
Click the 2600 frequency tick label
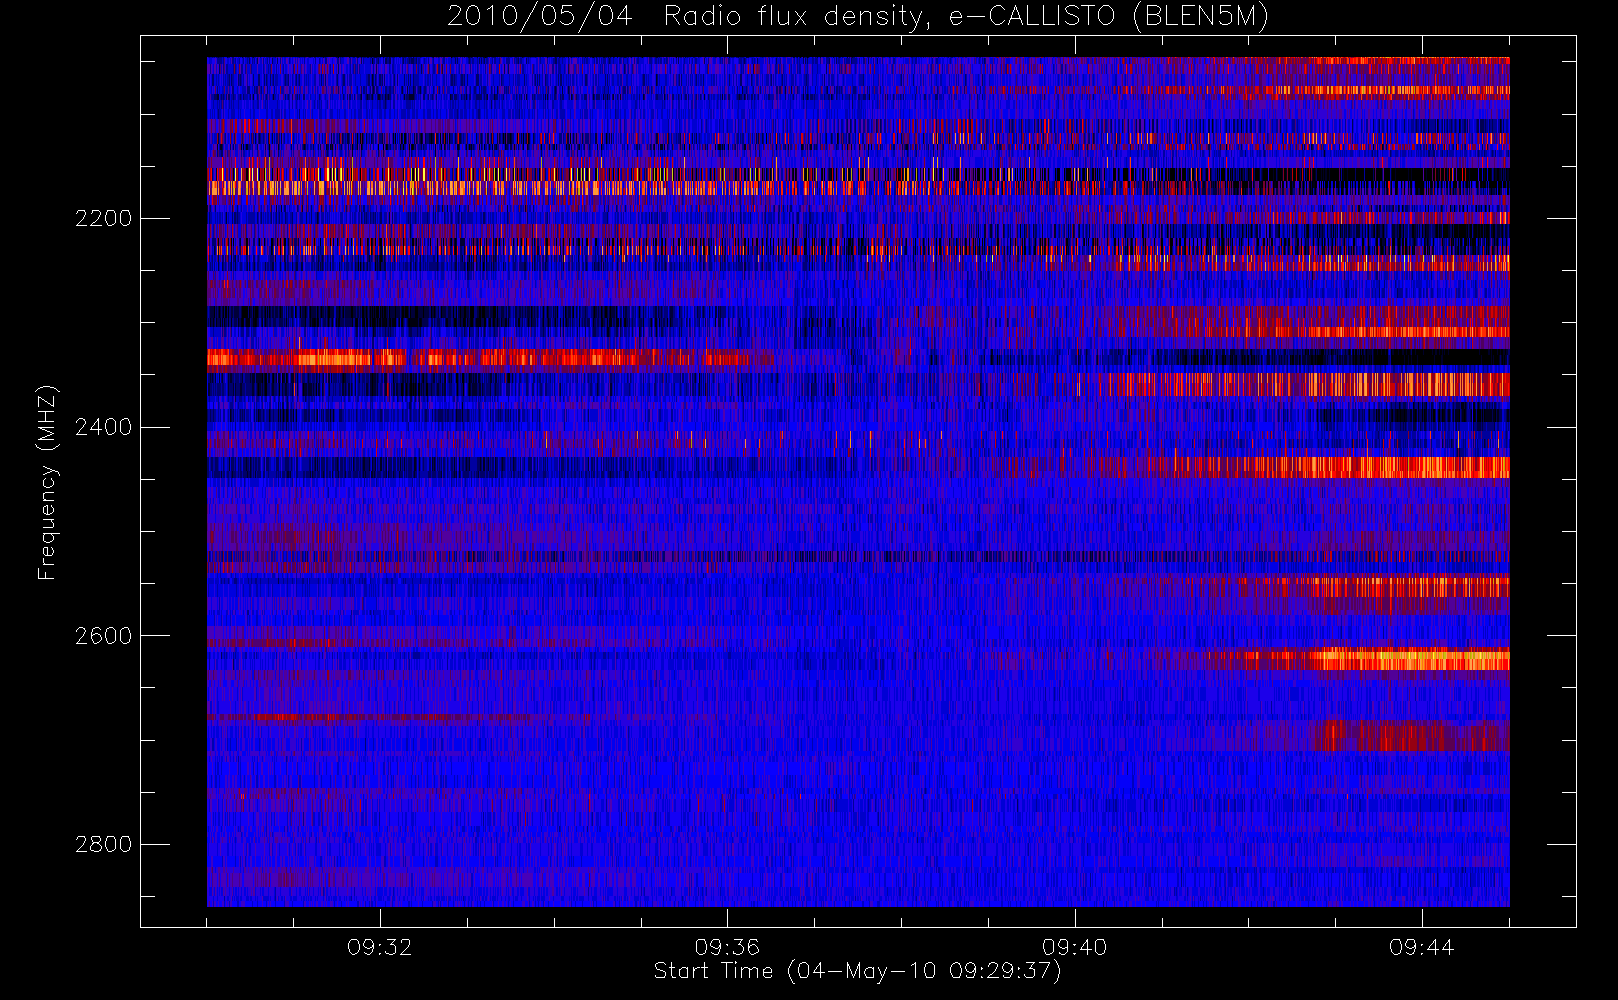click(103, 637)
